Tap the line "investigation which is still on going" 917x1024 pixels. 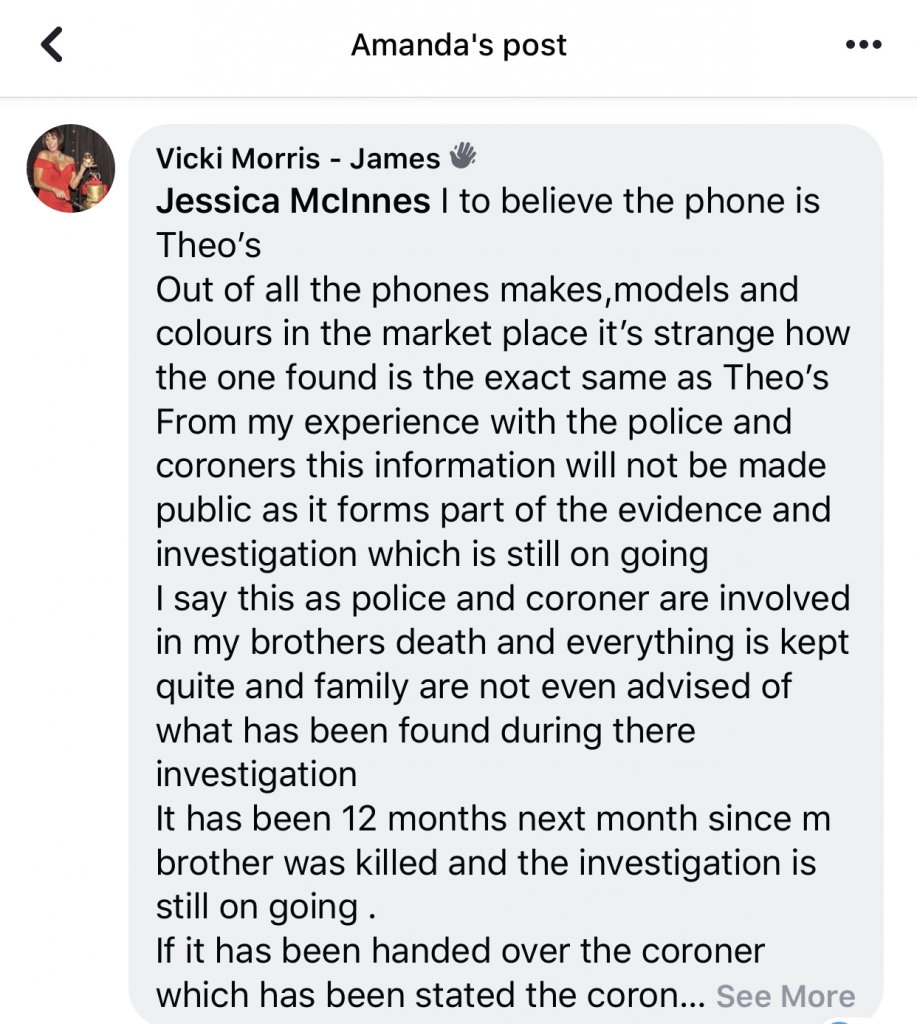tap(432, 553)
